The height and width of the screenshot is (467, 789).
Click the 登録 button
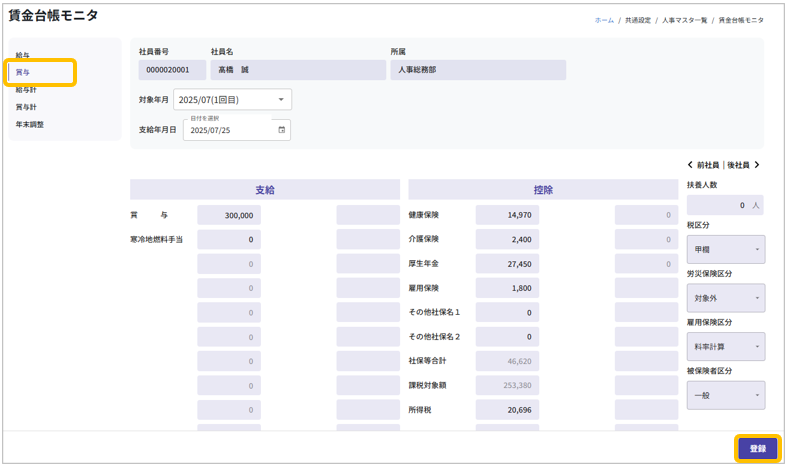pos(757,448)
